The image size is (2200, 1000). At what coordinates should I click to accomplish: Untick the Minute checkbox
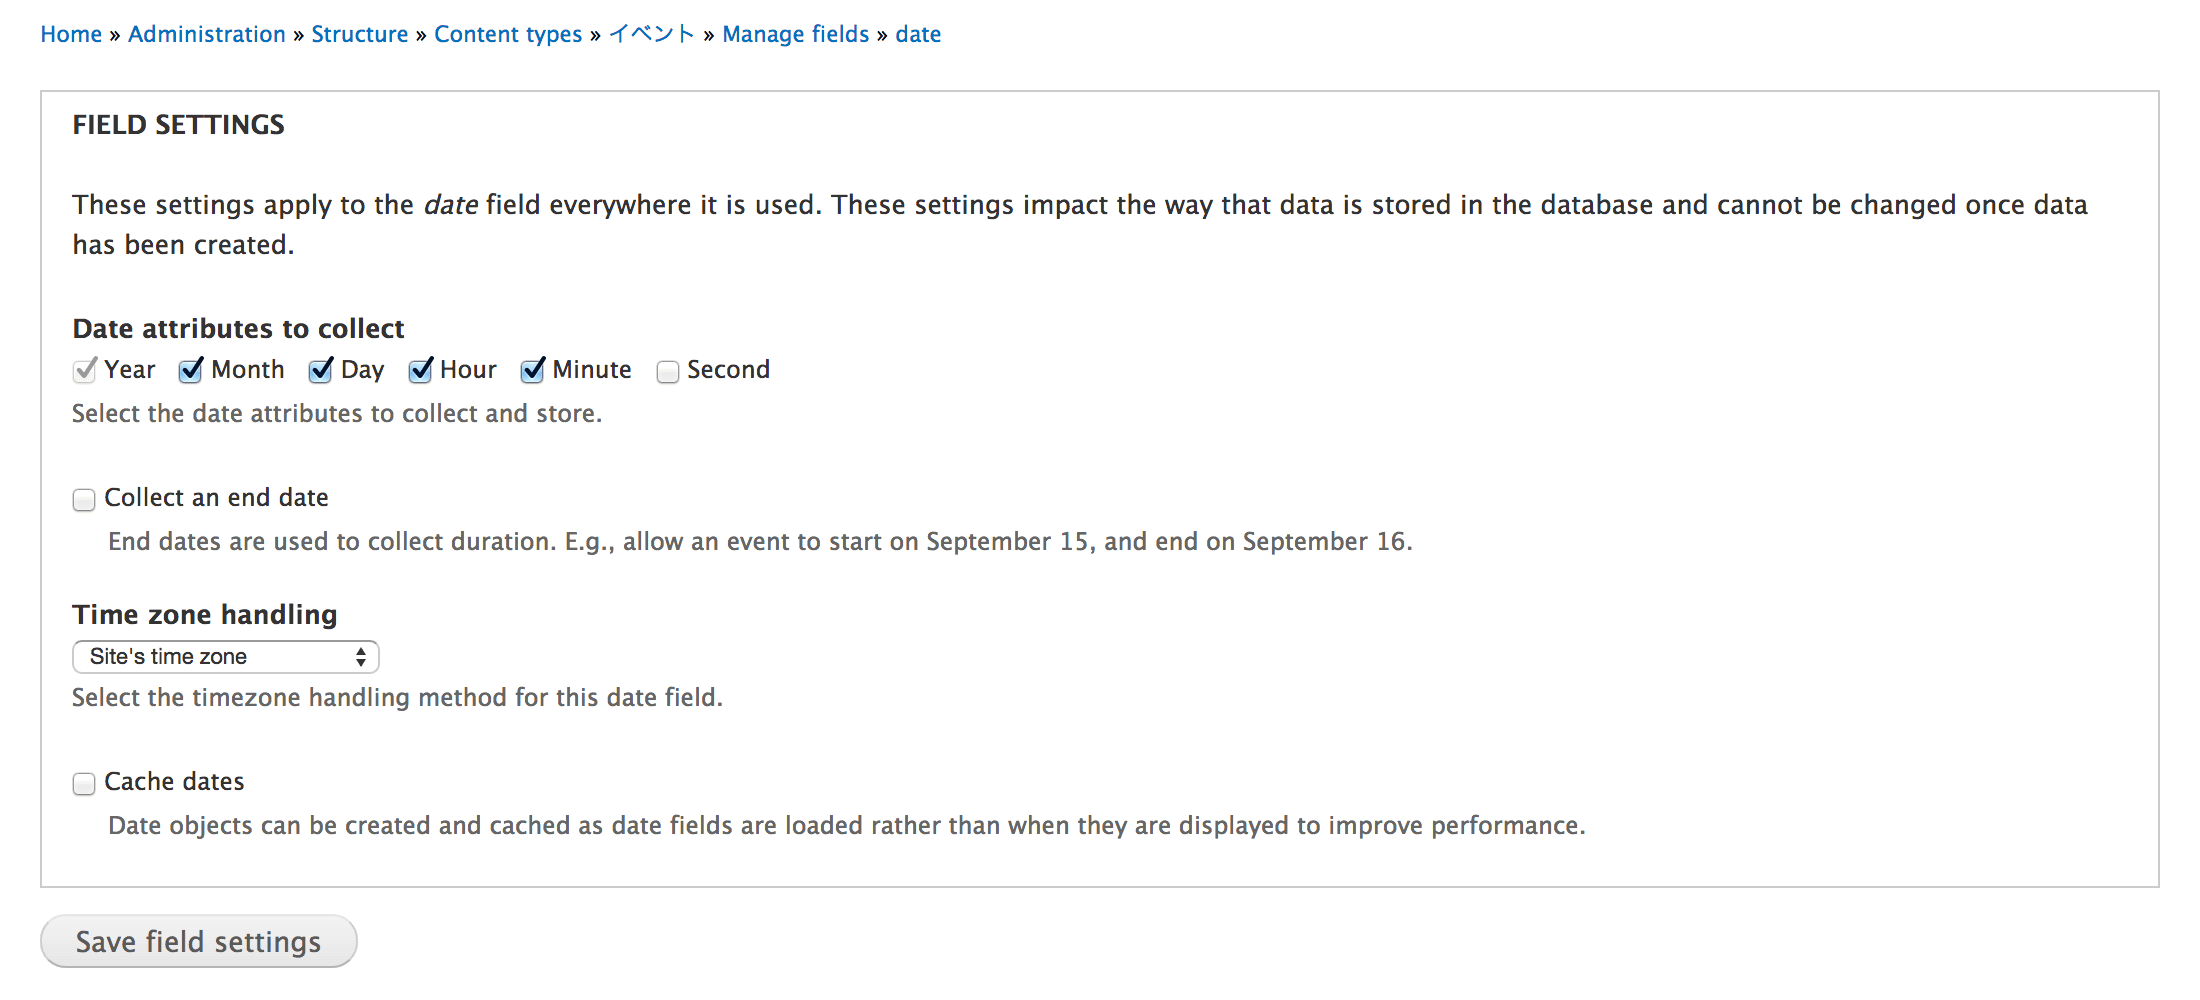click(x=532, y=371)
